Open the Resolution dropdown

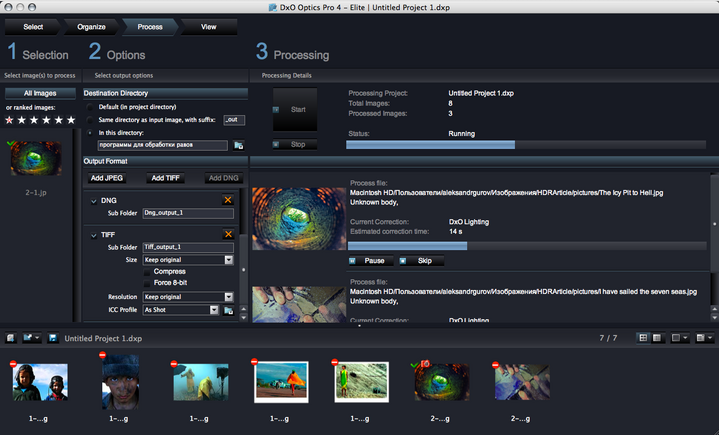click(x=228, y=297)
